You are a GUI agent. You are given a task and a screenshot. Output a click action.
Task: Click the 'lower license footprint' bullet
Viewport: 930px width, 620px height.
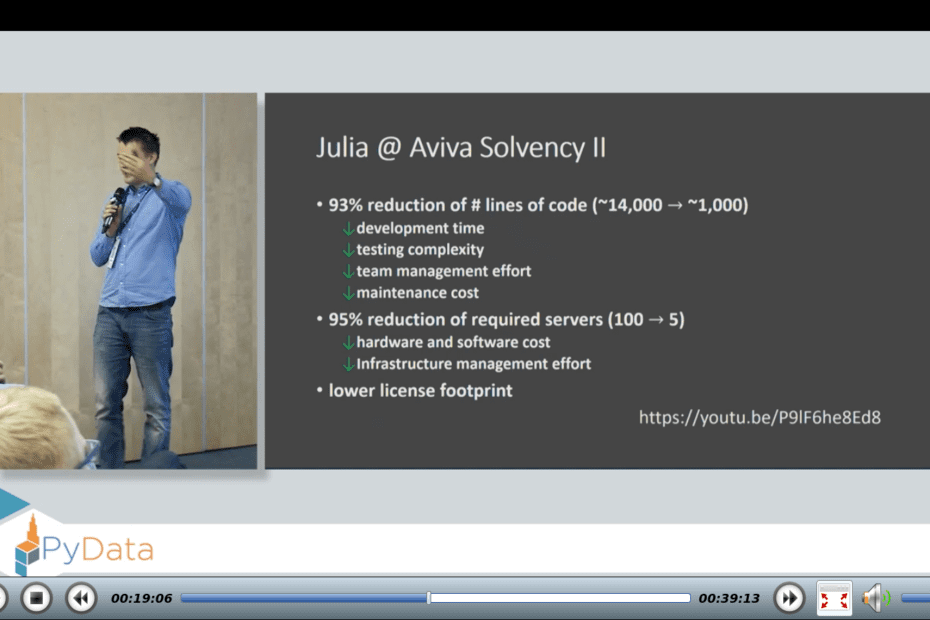click(x=415, y=390)
